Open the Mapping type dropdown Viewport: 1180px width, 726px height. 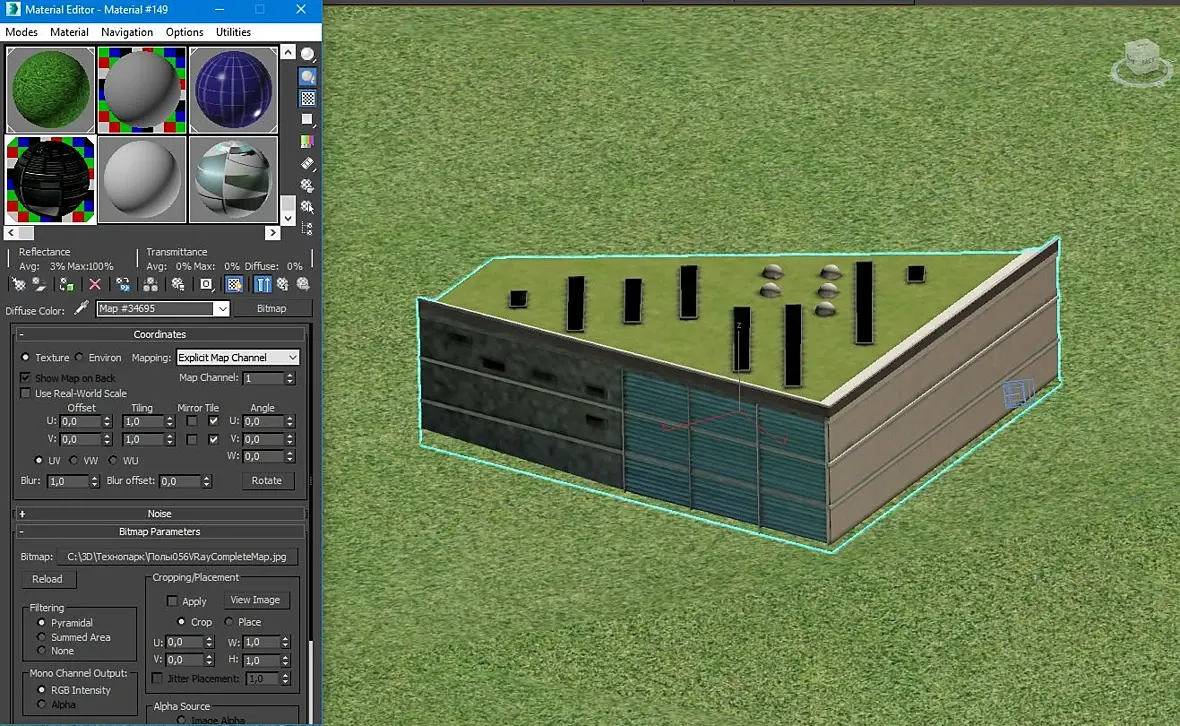tap(238, 357)
